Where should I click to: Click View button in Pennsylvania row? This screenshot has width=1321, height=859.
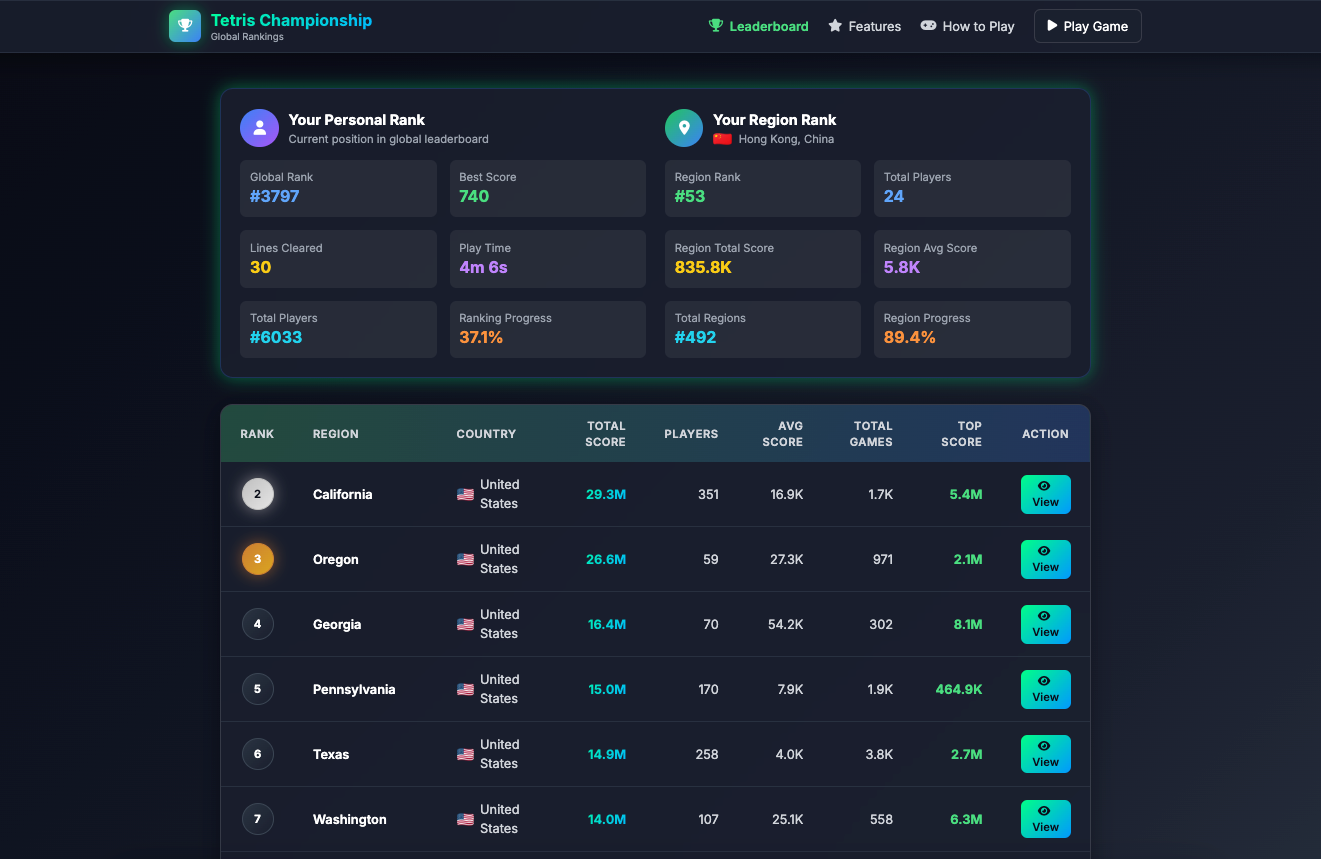point(1045,689)
